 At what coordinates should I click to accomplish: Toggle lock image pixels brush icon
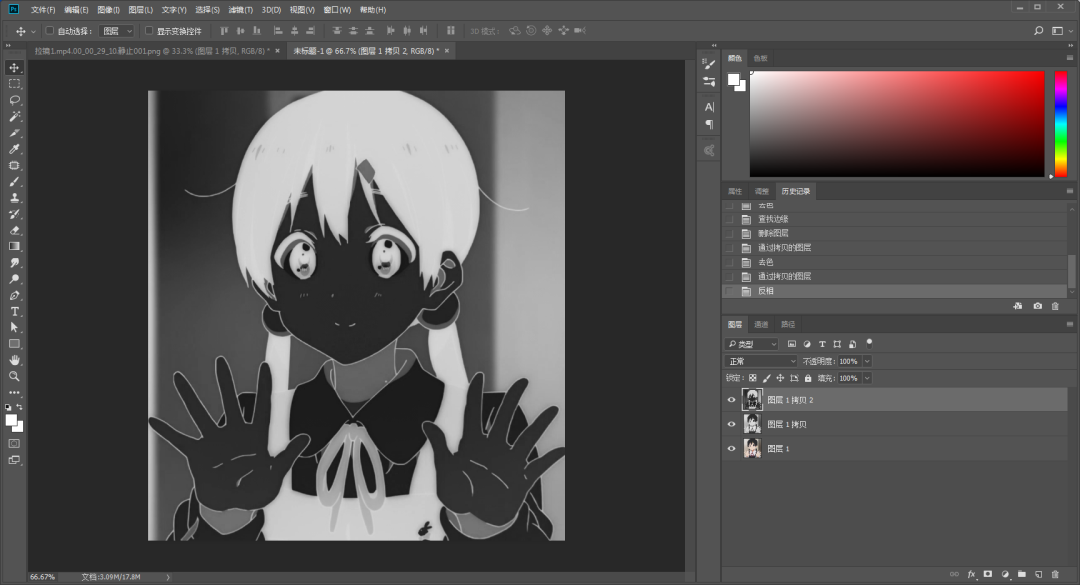click(x=767, y=378)
